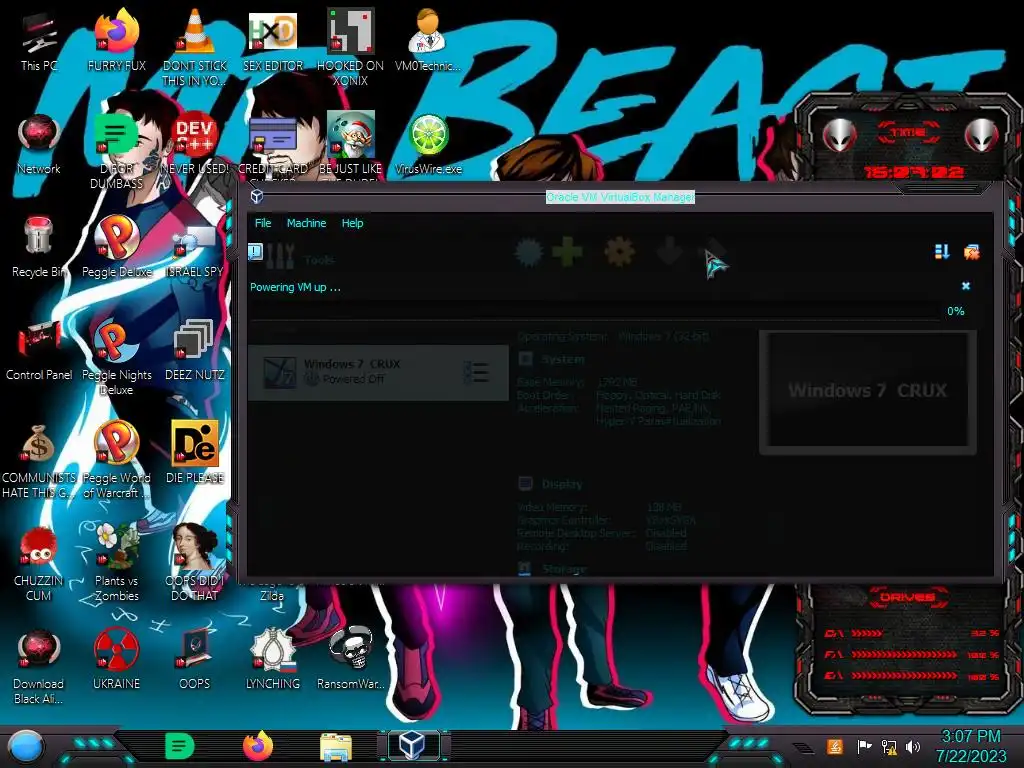Viewport: 1024px width, 768px height.
Task: Click the taskbar clock showing 3:07 PM
Action: coord(970,746)
